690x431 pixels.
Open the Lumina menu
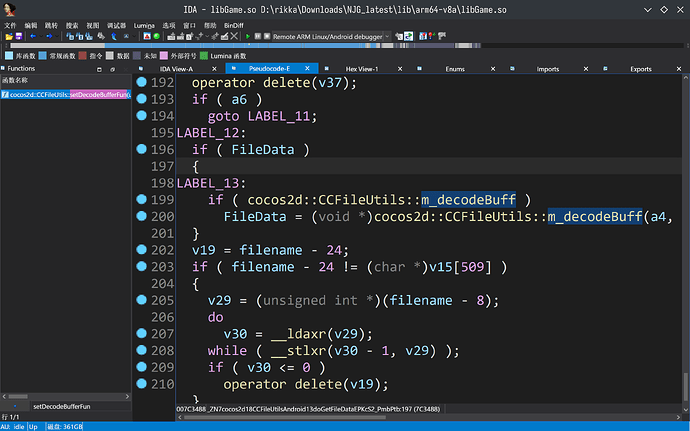tap(144, 26)
